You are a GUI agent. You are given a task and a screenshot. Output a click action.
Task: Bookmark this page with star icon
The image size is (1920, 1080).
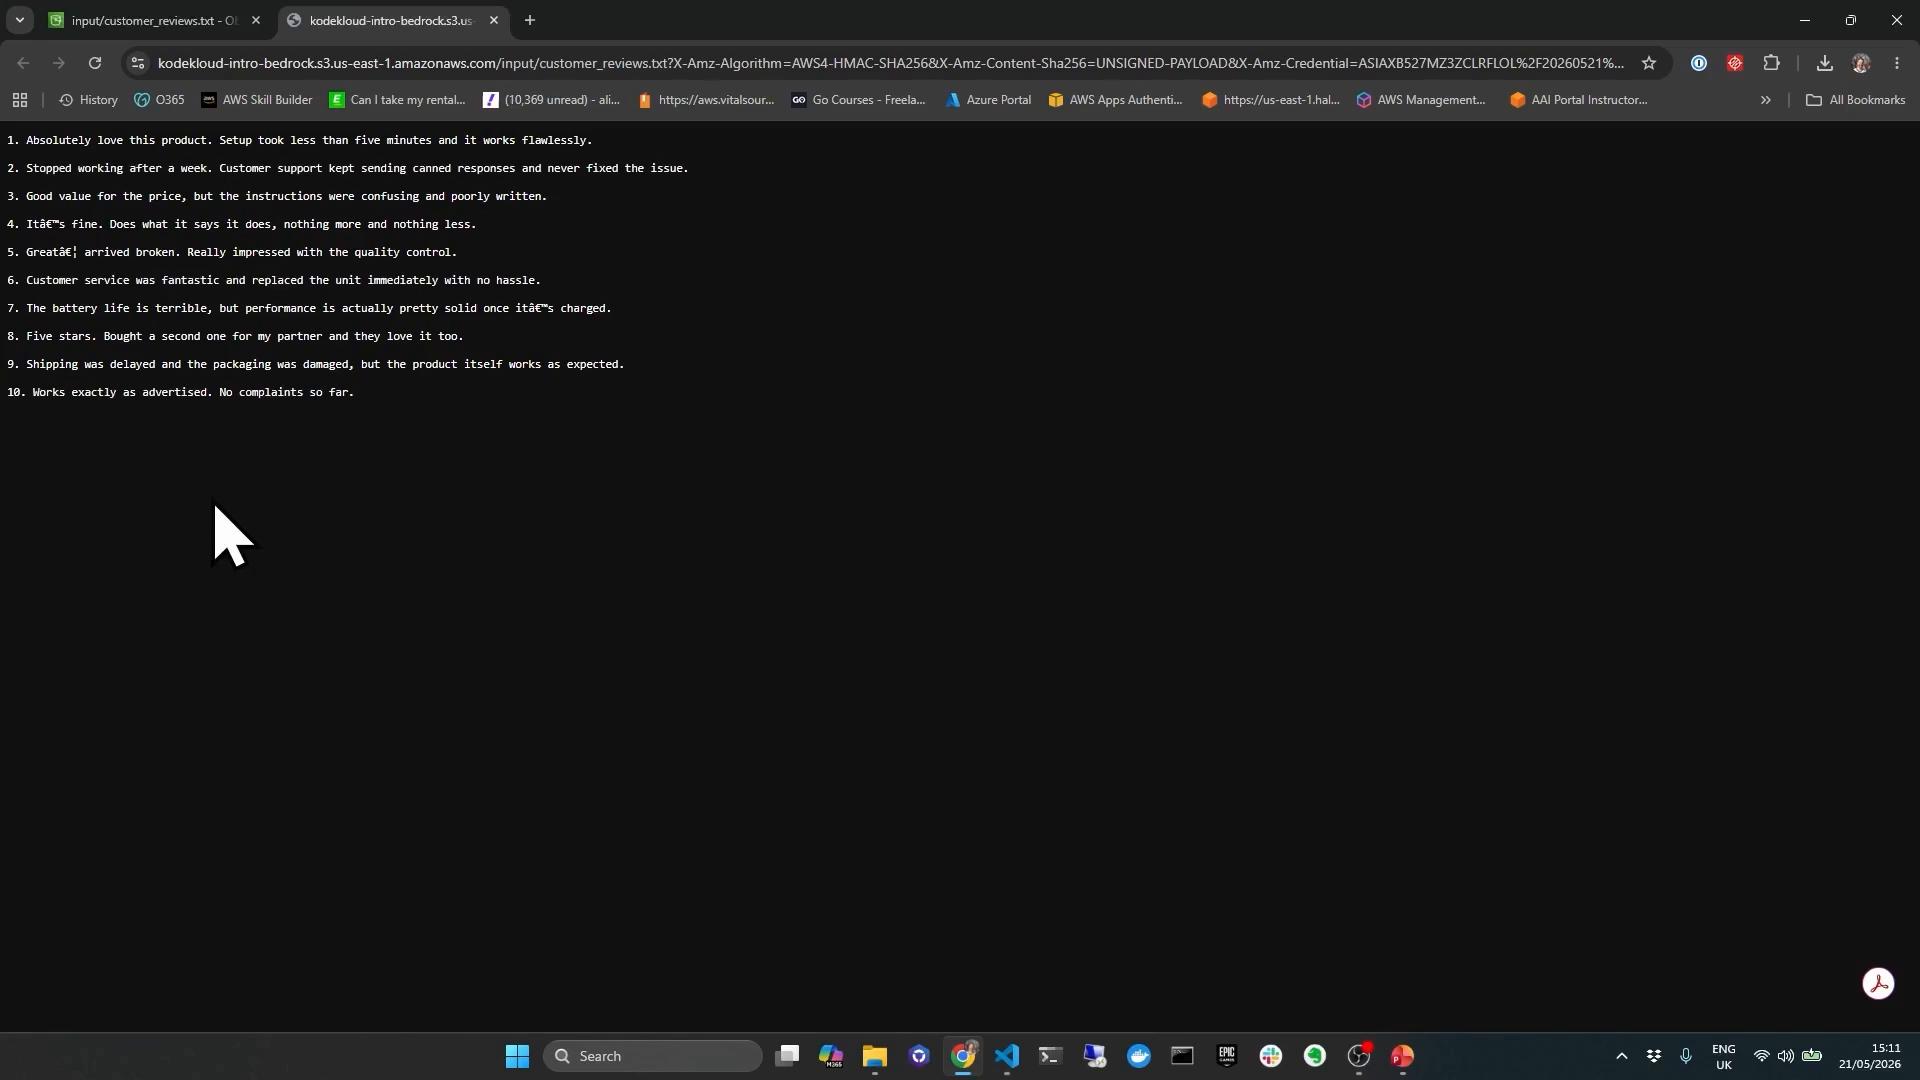[1649, 63]
